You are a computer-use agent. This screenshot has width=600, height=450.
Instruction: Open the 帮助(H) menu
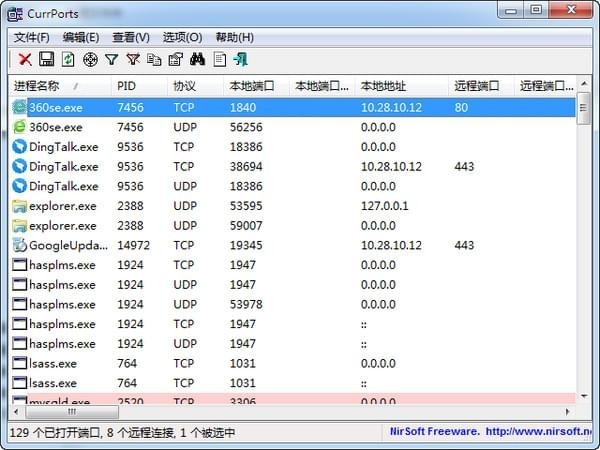[235, 38]
